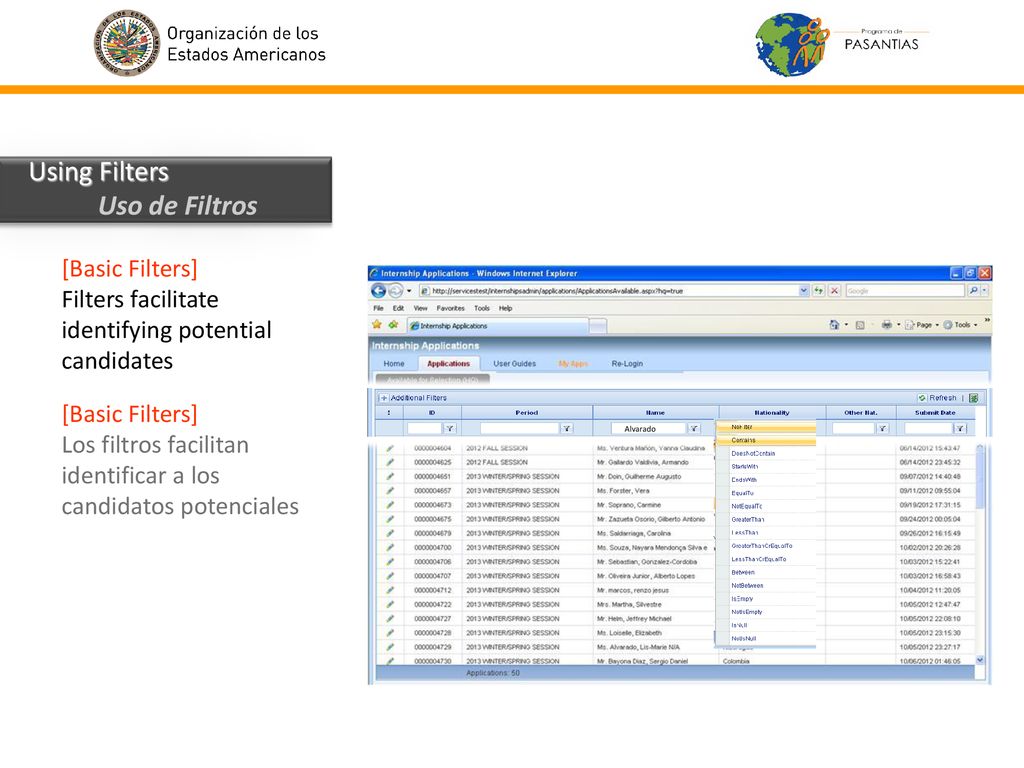This screenshot has height=768, width=1024.
Task: Click the browser Home icon
Action: click(x=834, y=325)
